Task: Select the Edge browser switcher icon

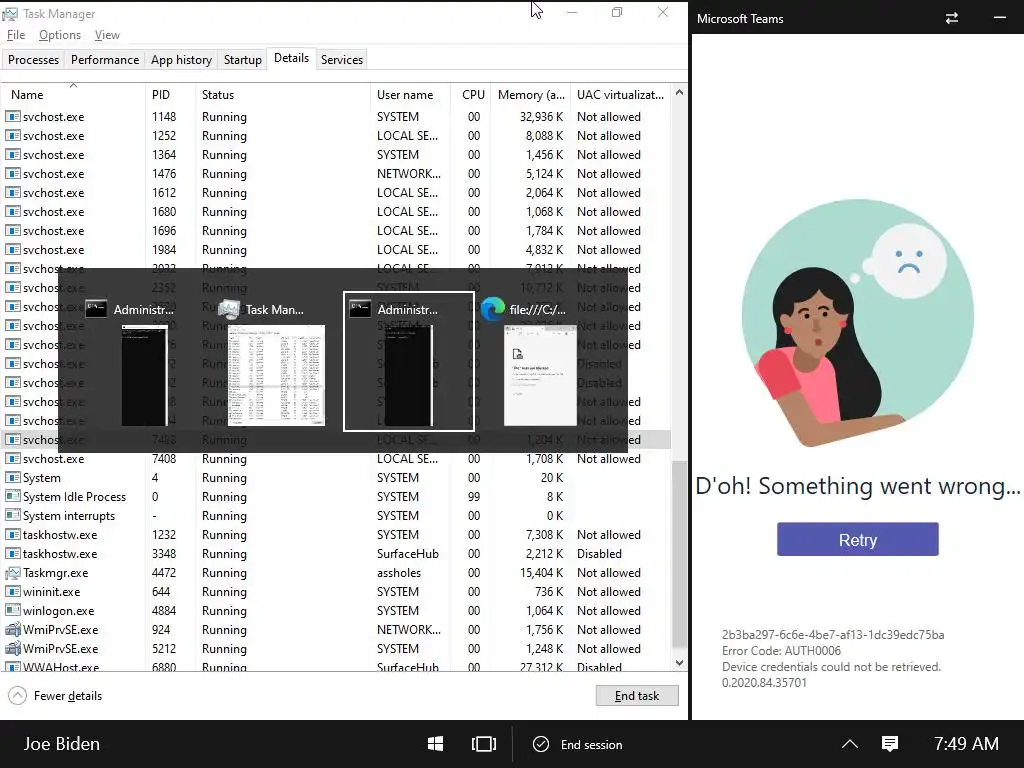Action: pos(492,309)
